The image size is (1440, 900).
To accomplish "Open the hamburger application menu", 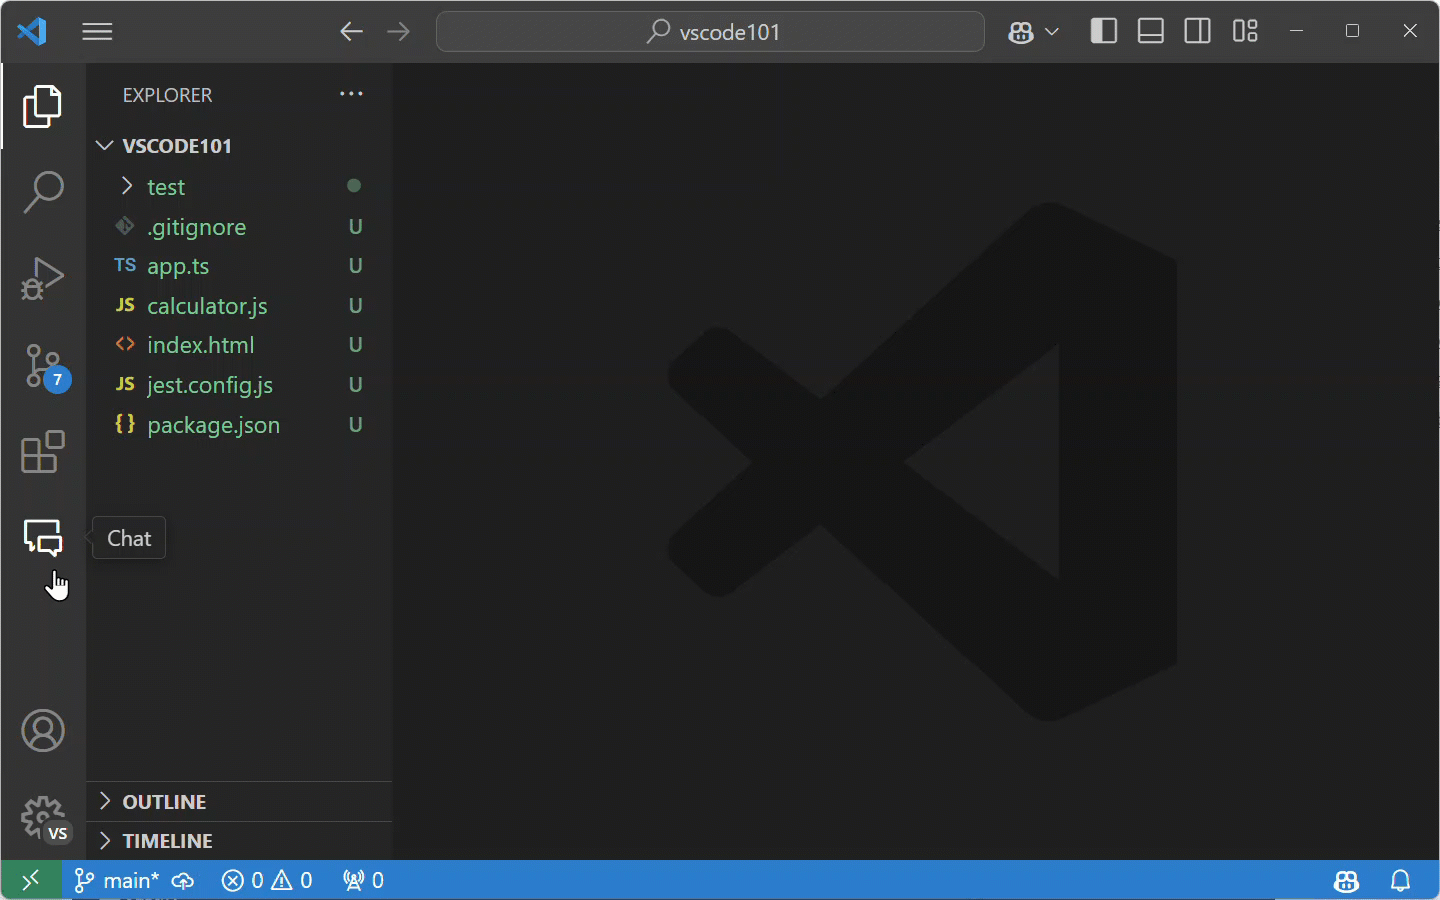I will 97,32.
